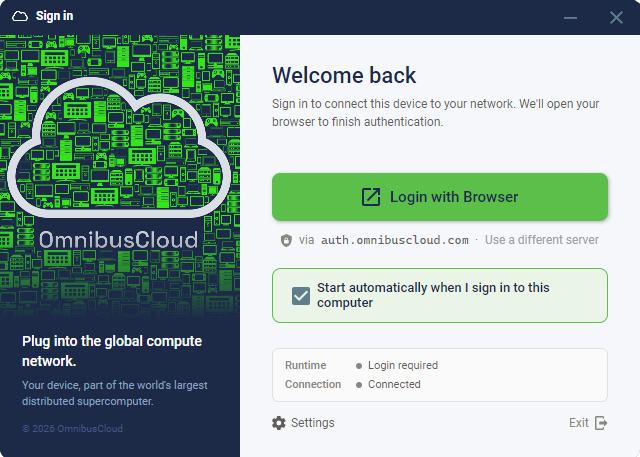This screenshot has width=640, height=457.
Task: Open Settings
Action: click(x=303, y=423)
